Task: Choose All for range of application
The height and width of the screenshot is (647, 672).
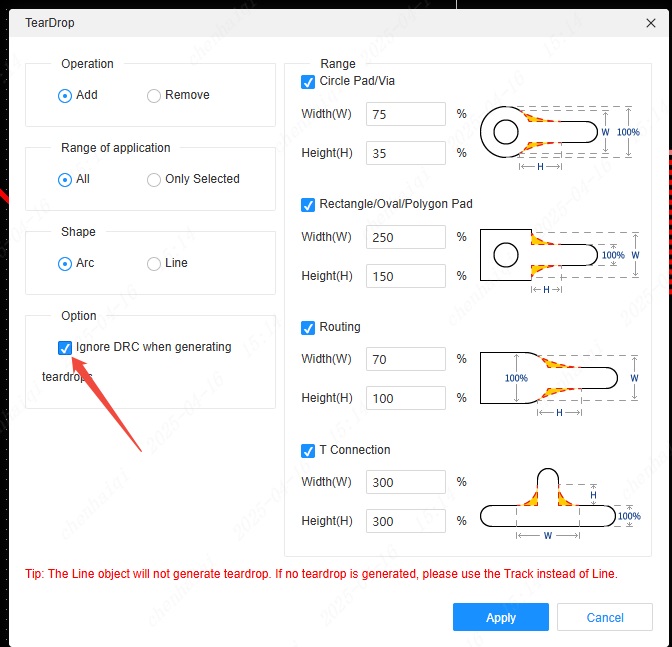Action: [x=66, y=179]
